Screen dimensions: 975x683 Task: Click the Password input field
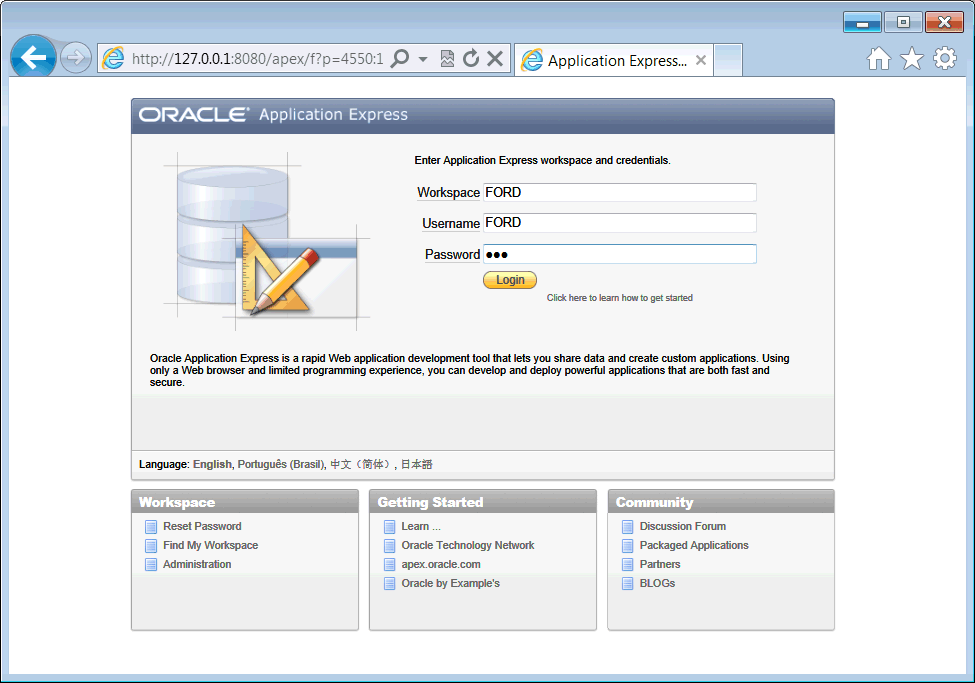click(619, 254)
